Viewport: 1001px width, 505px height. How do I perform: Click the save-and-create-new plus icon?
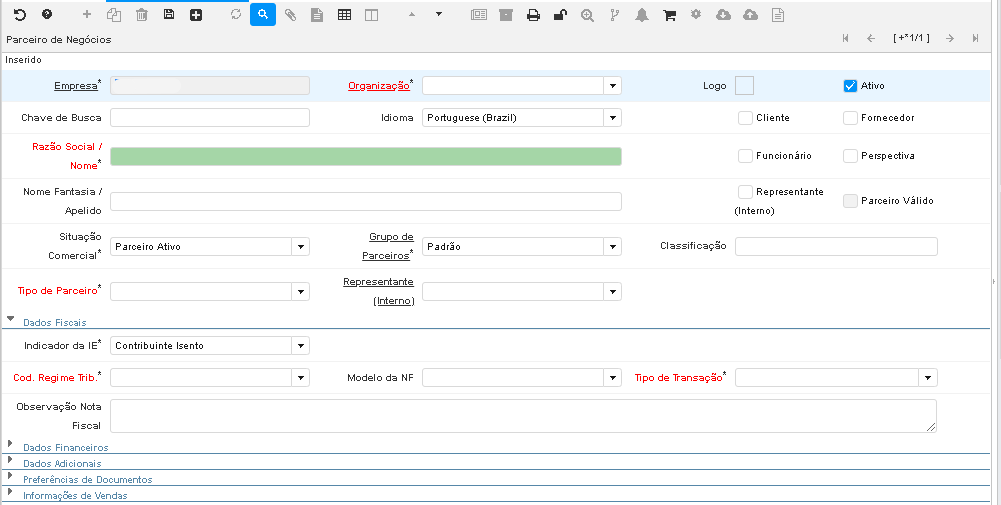(x=196, y=15)
